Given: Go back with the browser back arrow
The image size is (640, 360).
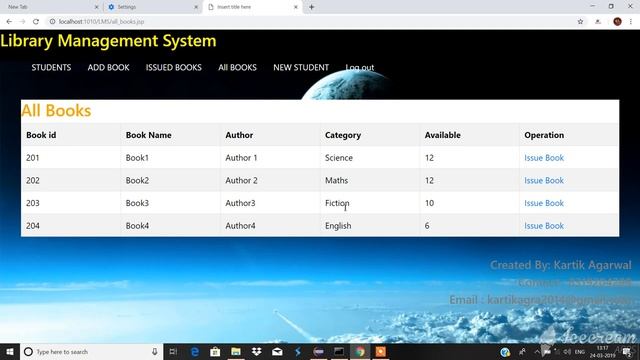Looking at the screenshot, I should pos(9,22).
